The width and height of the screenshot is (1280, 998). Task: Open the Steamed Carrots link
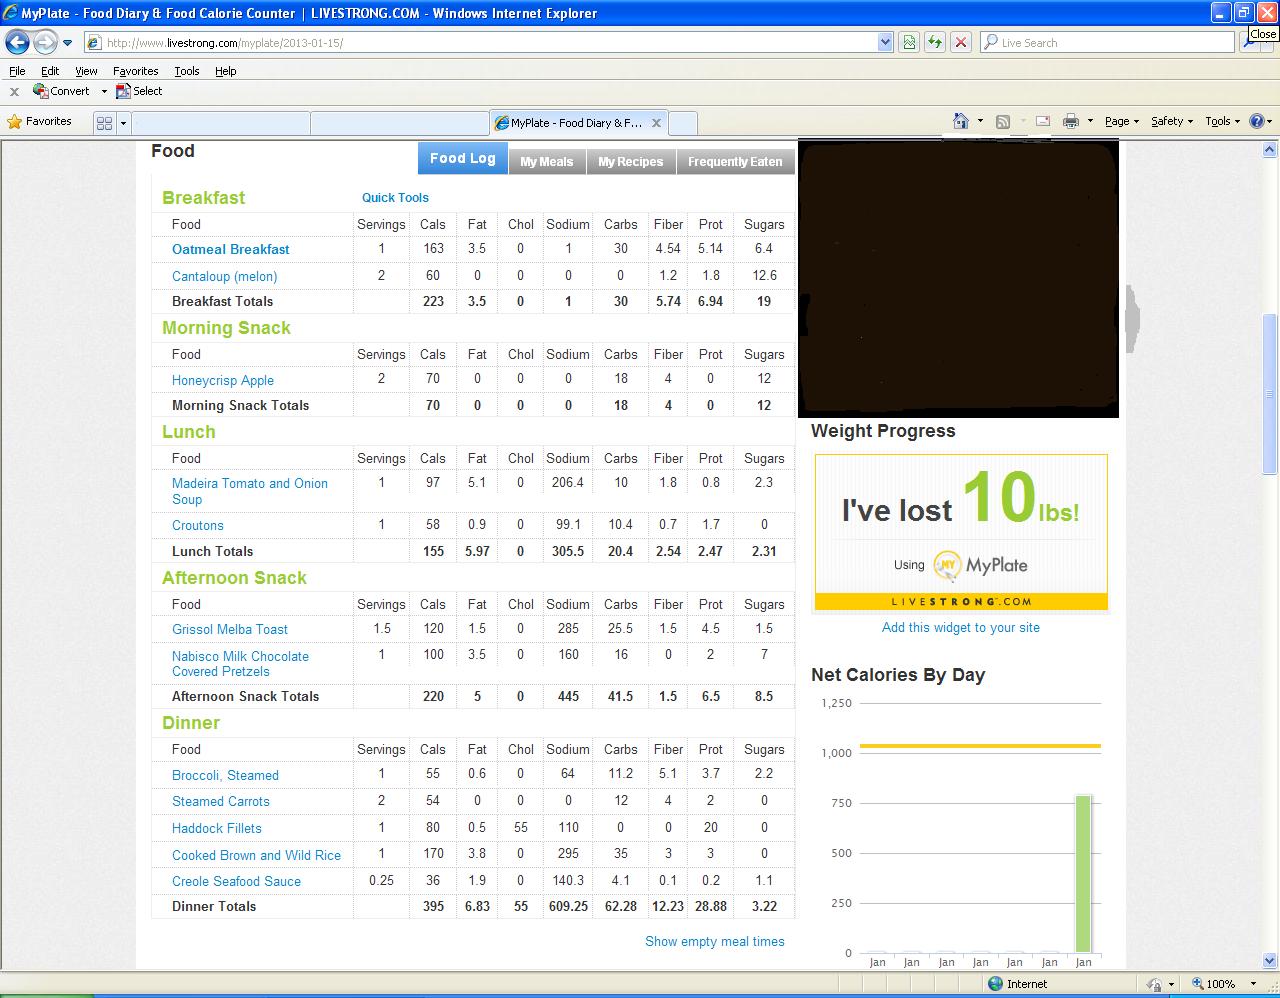point(221,801)
